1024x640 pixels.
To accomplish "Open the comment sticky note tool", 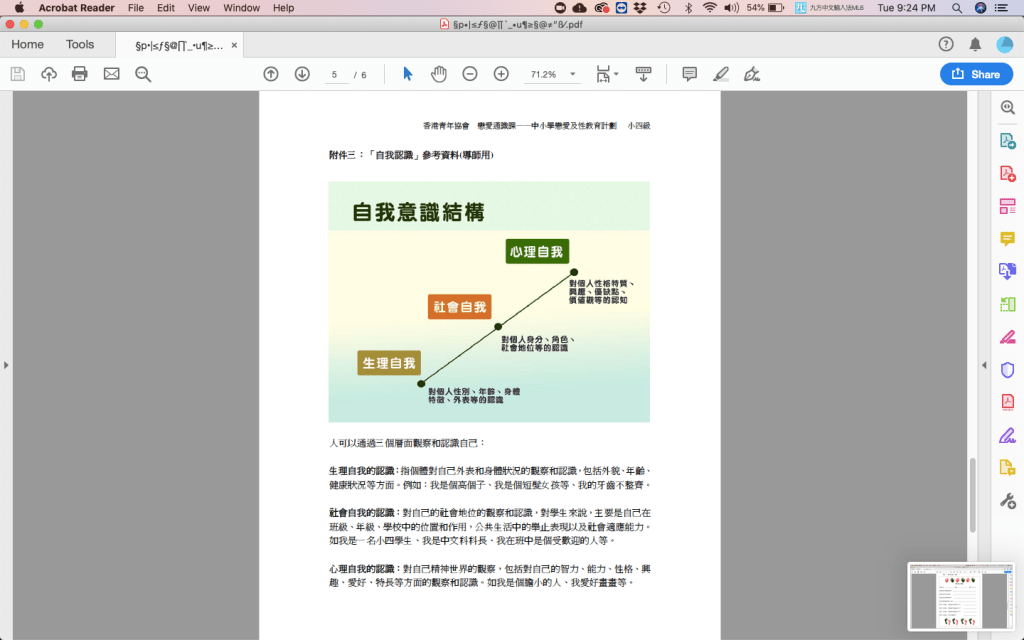I will 689,74.
